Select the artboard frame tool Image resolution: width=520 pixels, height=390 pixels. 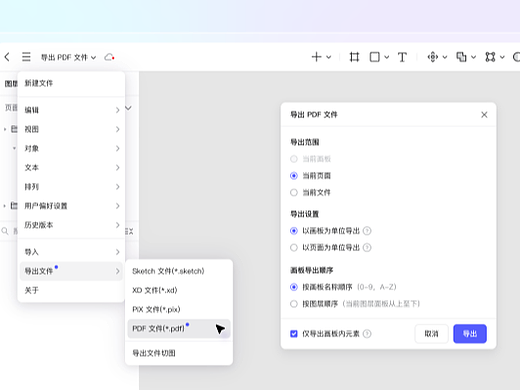click(x=354, y=57)
